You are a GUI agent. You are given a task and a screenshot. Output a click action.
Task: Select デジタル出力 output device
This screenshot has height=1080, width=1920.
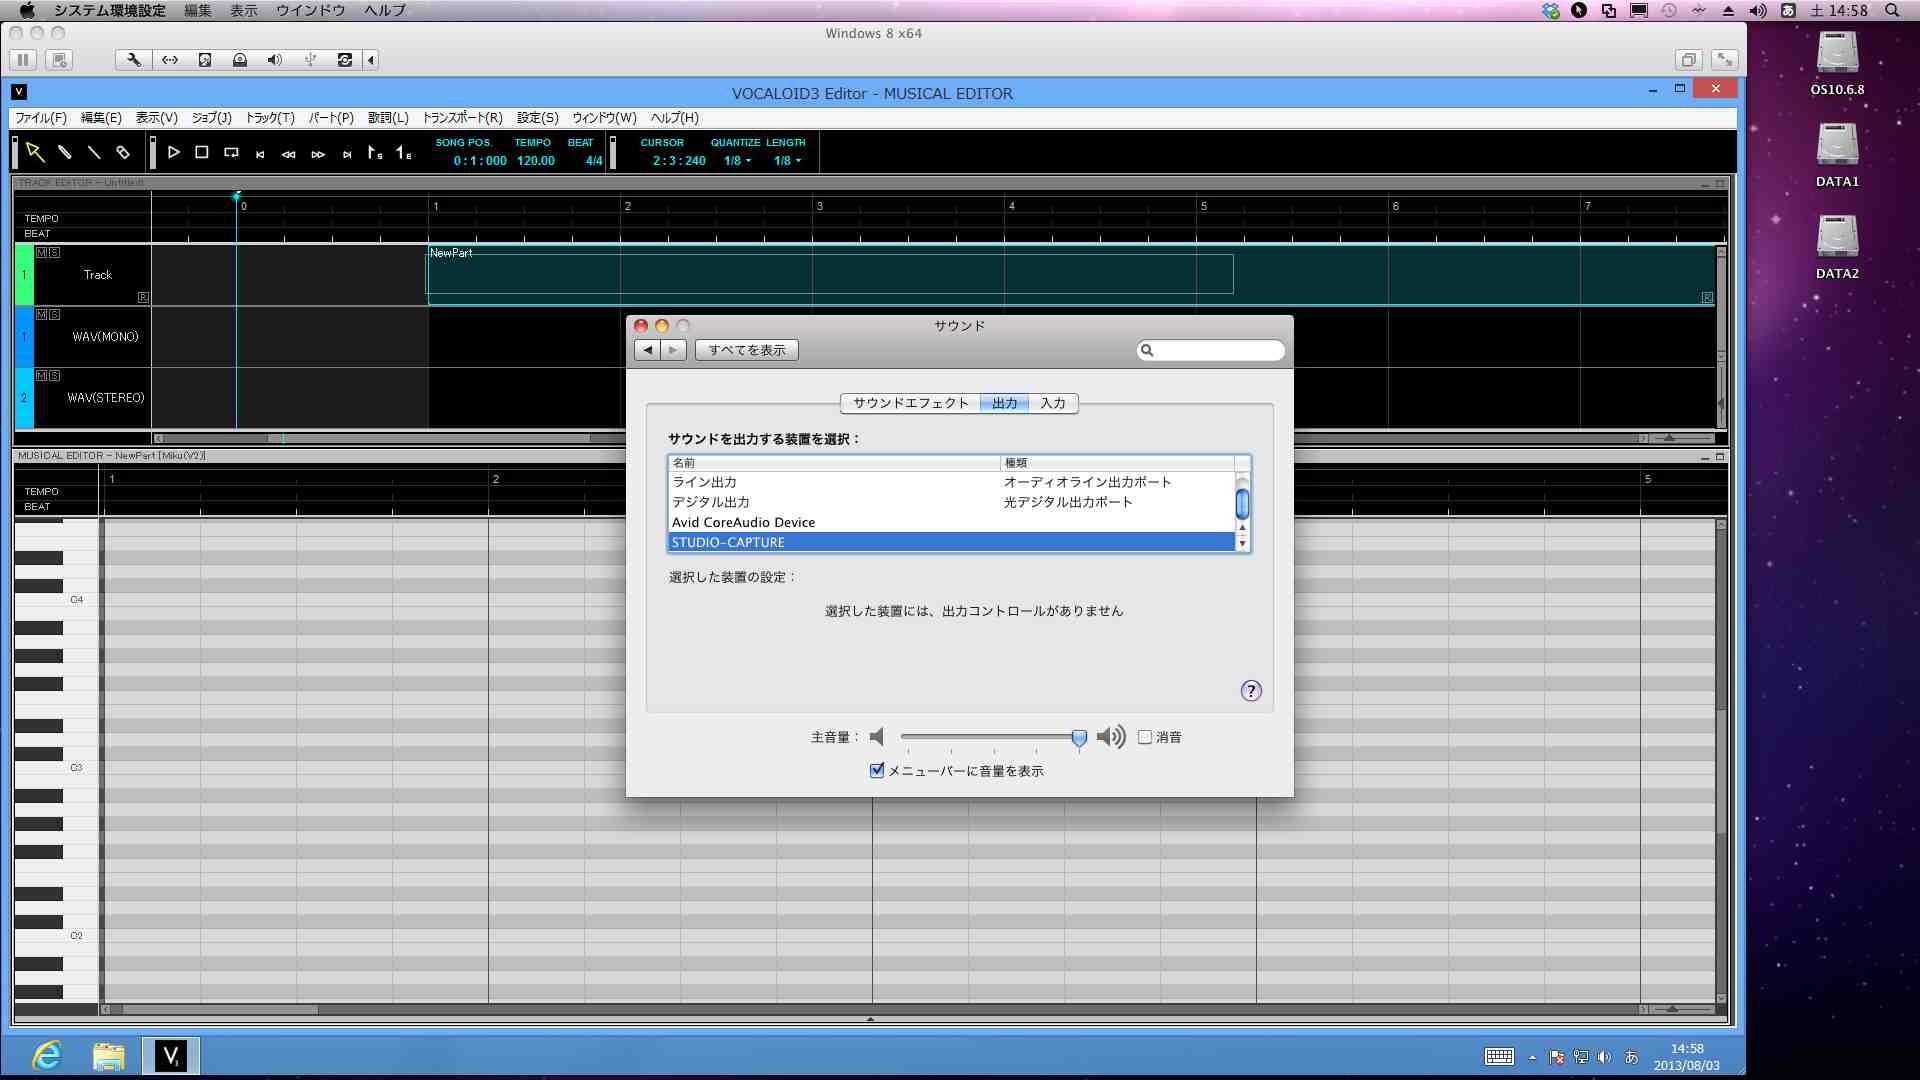tap(951, 502)
